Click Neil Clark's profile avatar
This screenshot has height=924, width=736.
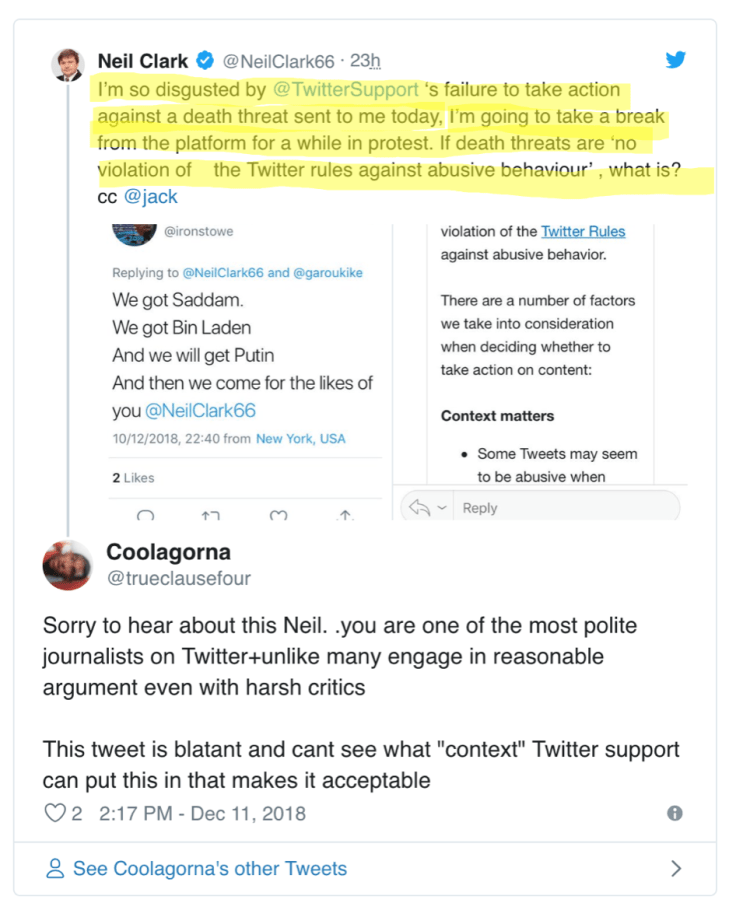pos(69,65)
